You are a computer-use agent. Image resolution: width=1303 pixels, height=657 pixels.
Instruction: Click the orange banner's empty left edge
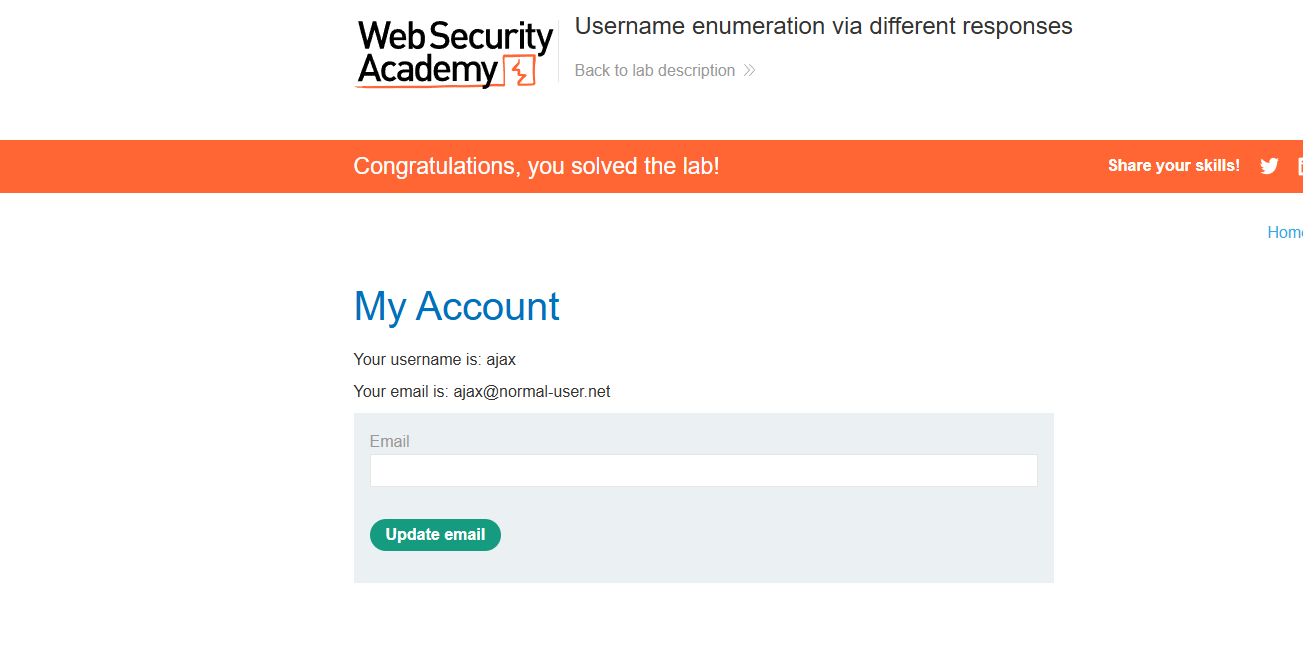coord(150,166)
